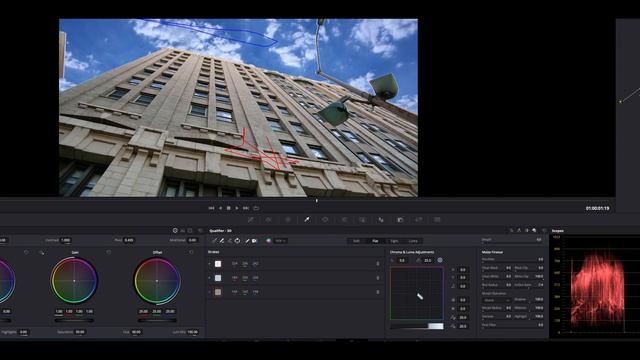Click the Contrast value field
Screen dimensions: 640x360
click(x=66, y=240)
